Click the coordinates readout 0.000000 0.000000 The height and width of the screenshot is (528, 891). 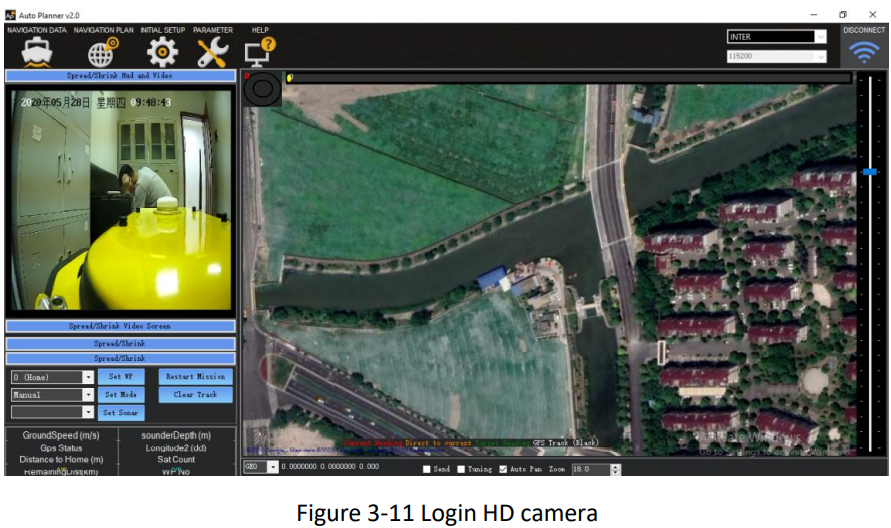(x=330, y=467)
